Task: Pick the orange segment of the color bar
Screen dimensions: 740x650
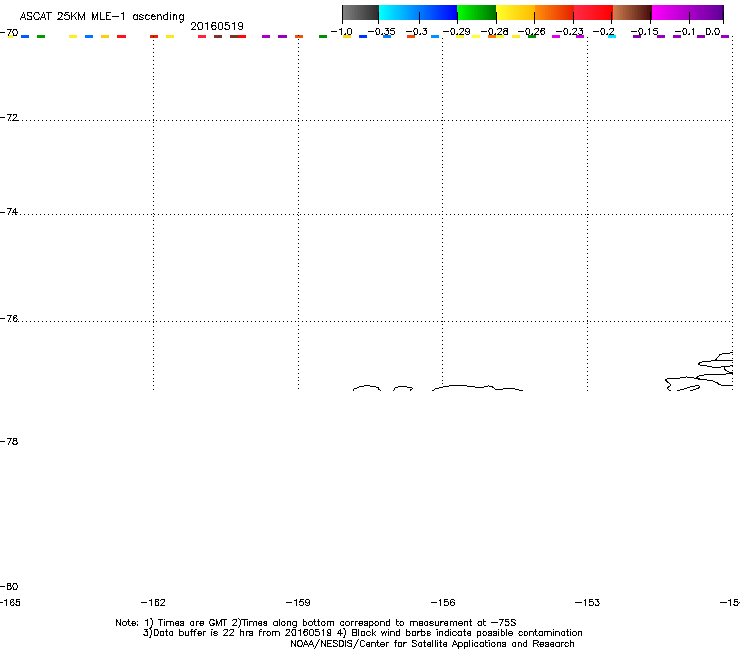Action: (554, 13)
